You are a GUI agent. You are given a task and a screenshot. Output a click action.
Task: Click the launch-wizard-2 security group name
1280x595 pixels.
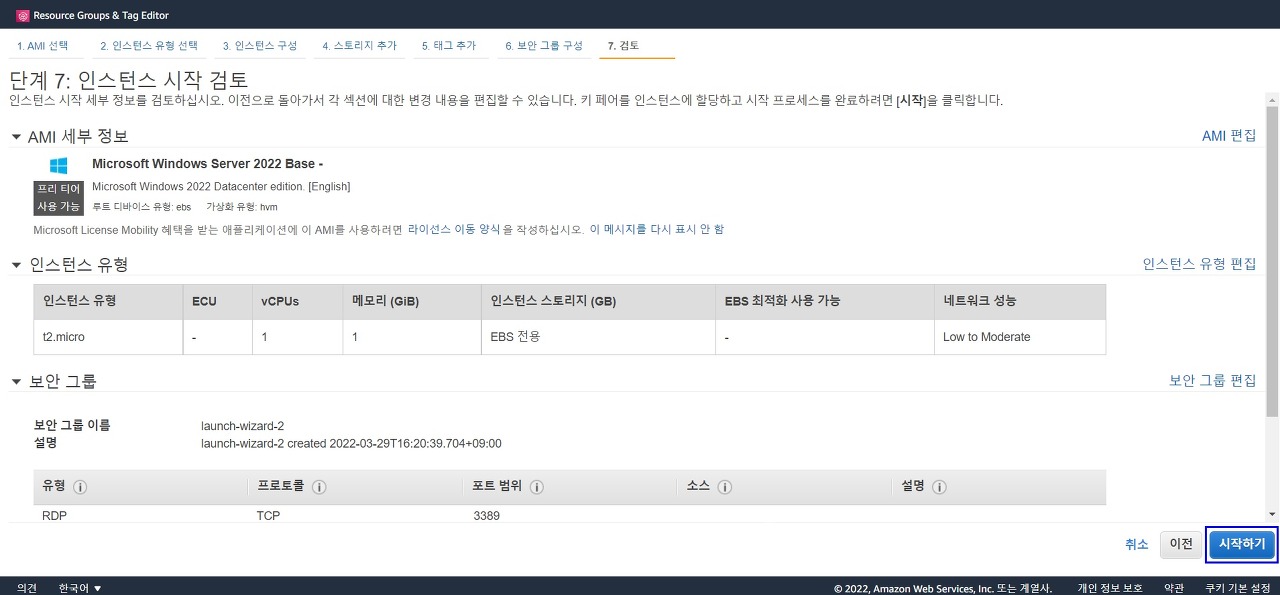(243, 426)
